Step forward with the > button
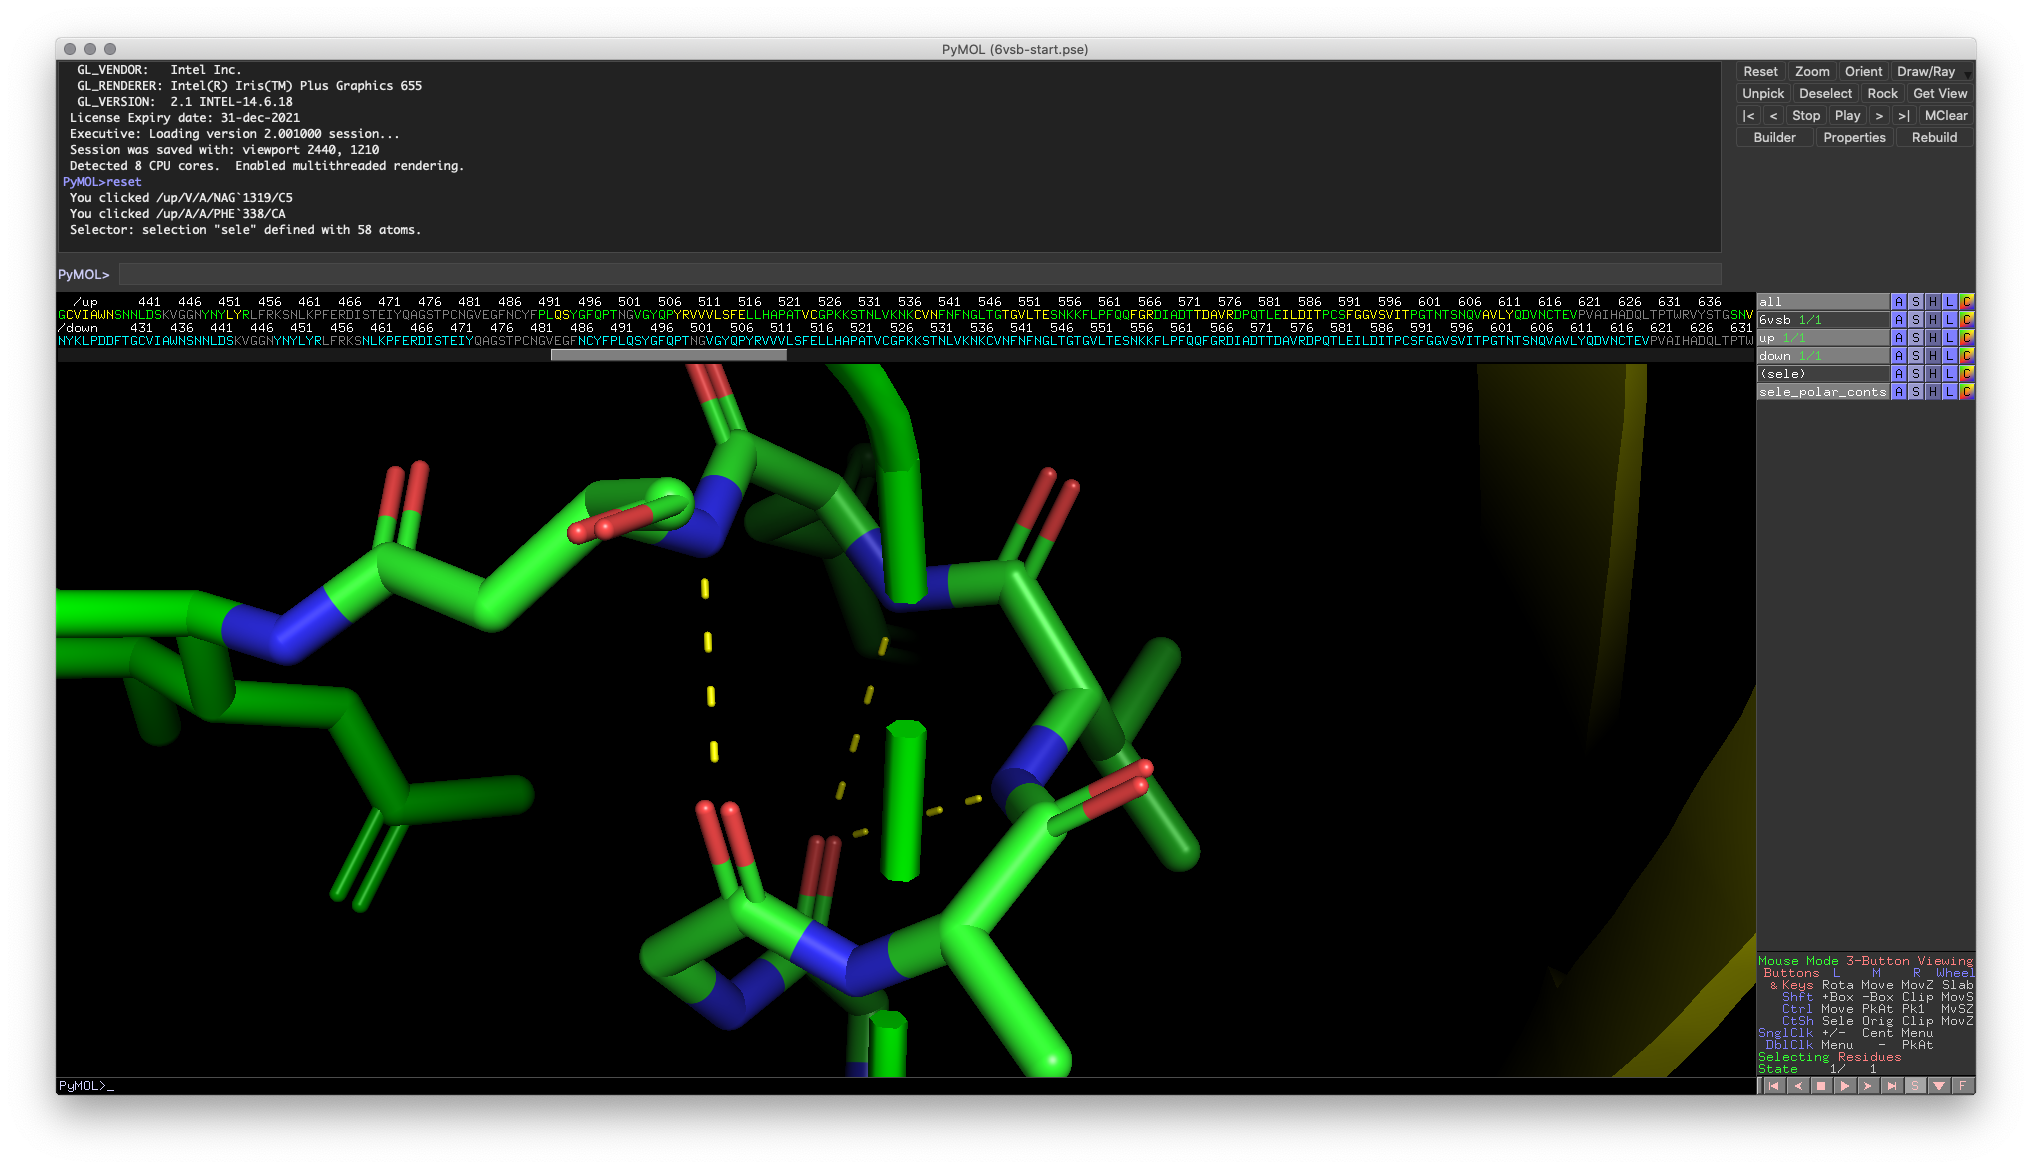The height and width of the screenshot is (1169, 2032). click(x=1879, y=116)
